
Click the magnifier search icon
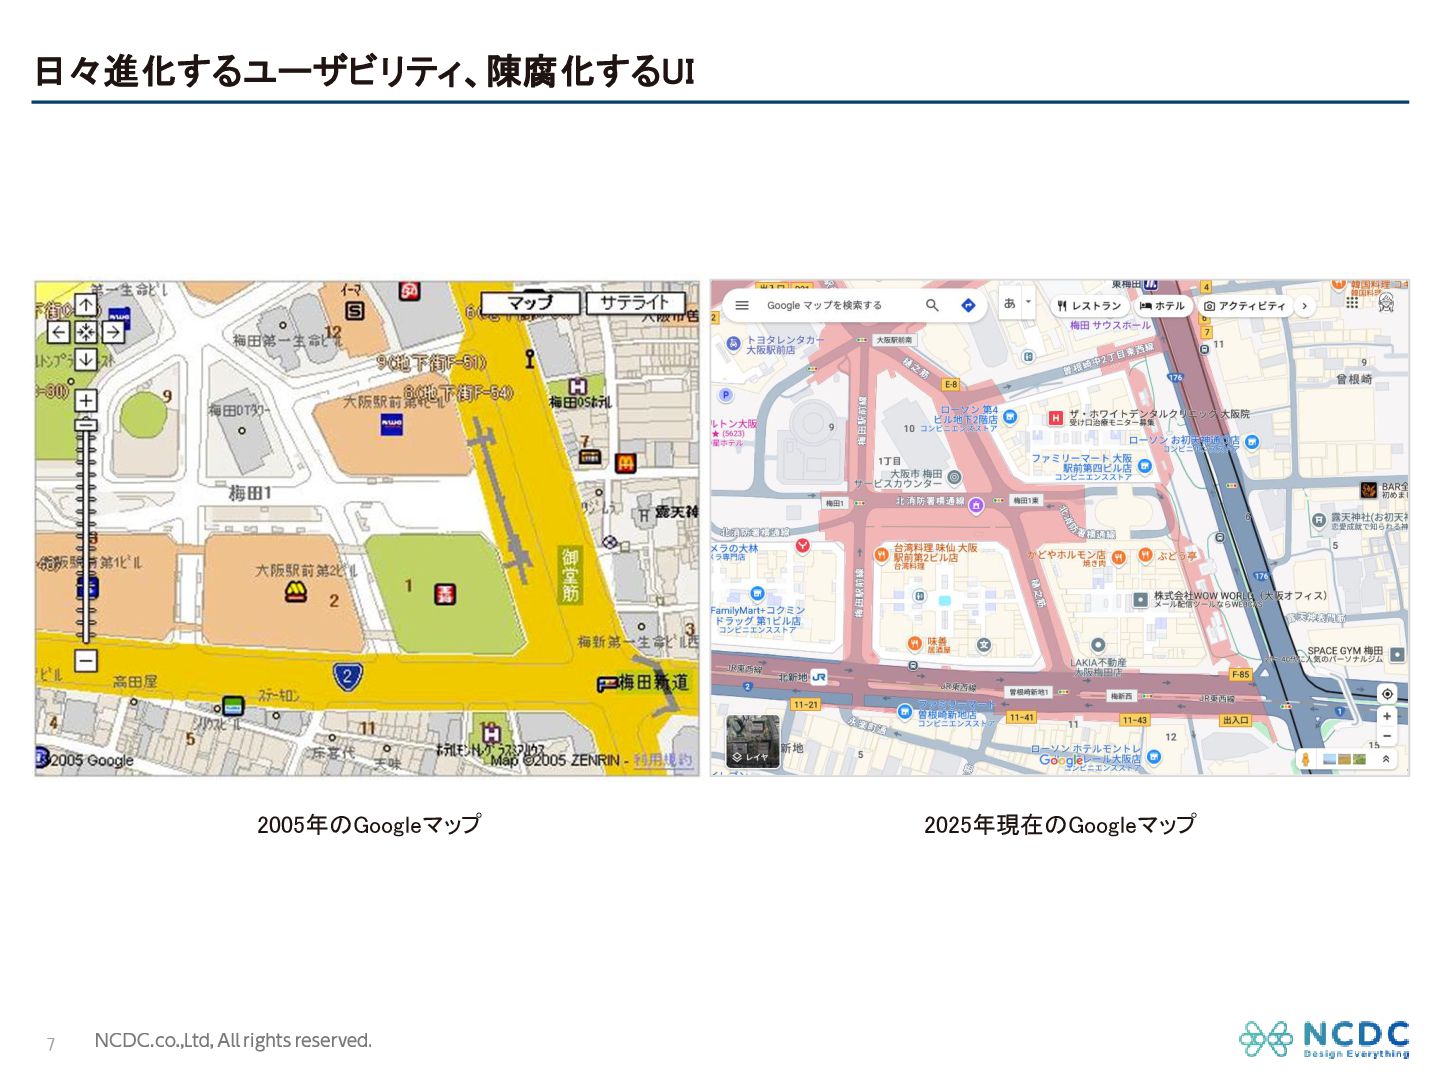point(932,305)
